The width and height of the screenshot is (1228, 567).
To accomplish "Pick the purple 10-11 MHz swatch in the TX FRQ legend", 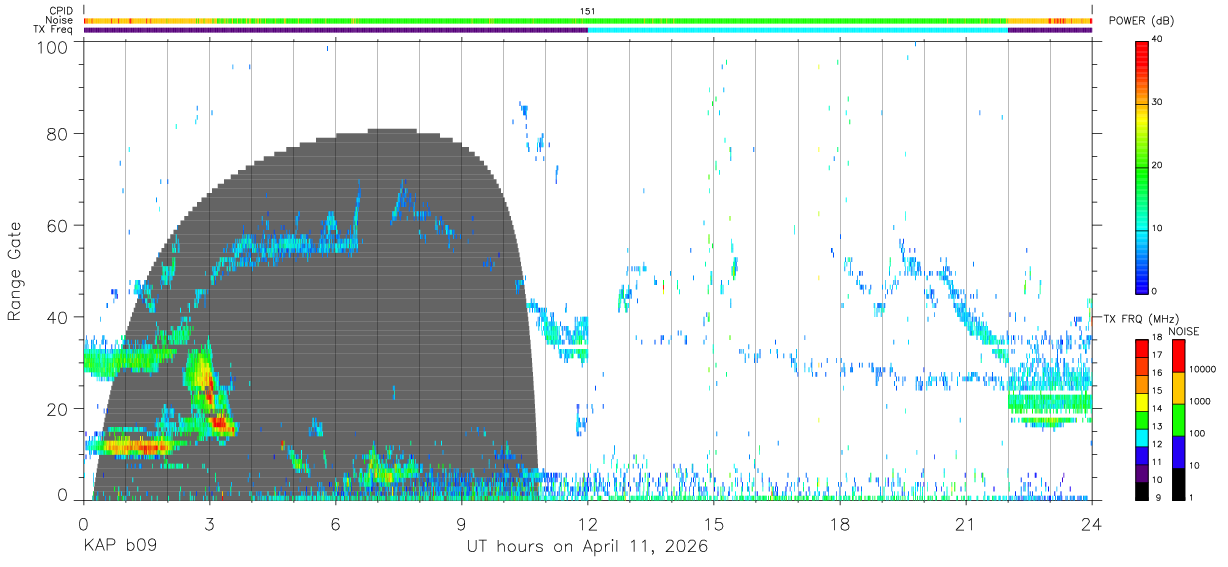I will (1141, 471).
